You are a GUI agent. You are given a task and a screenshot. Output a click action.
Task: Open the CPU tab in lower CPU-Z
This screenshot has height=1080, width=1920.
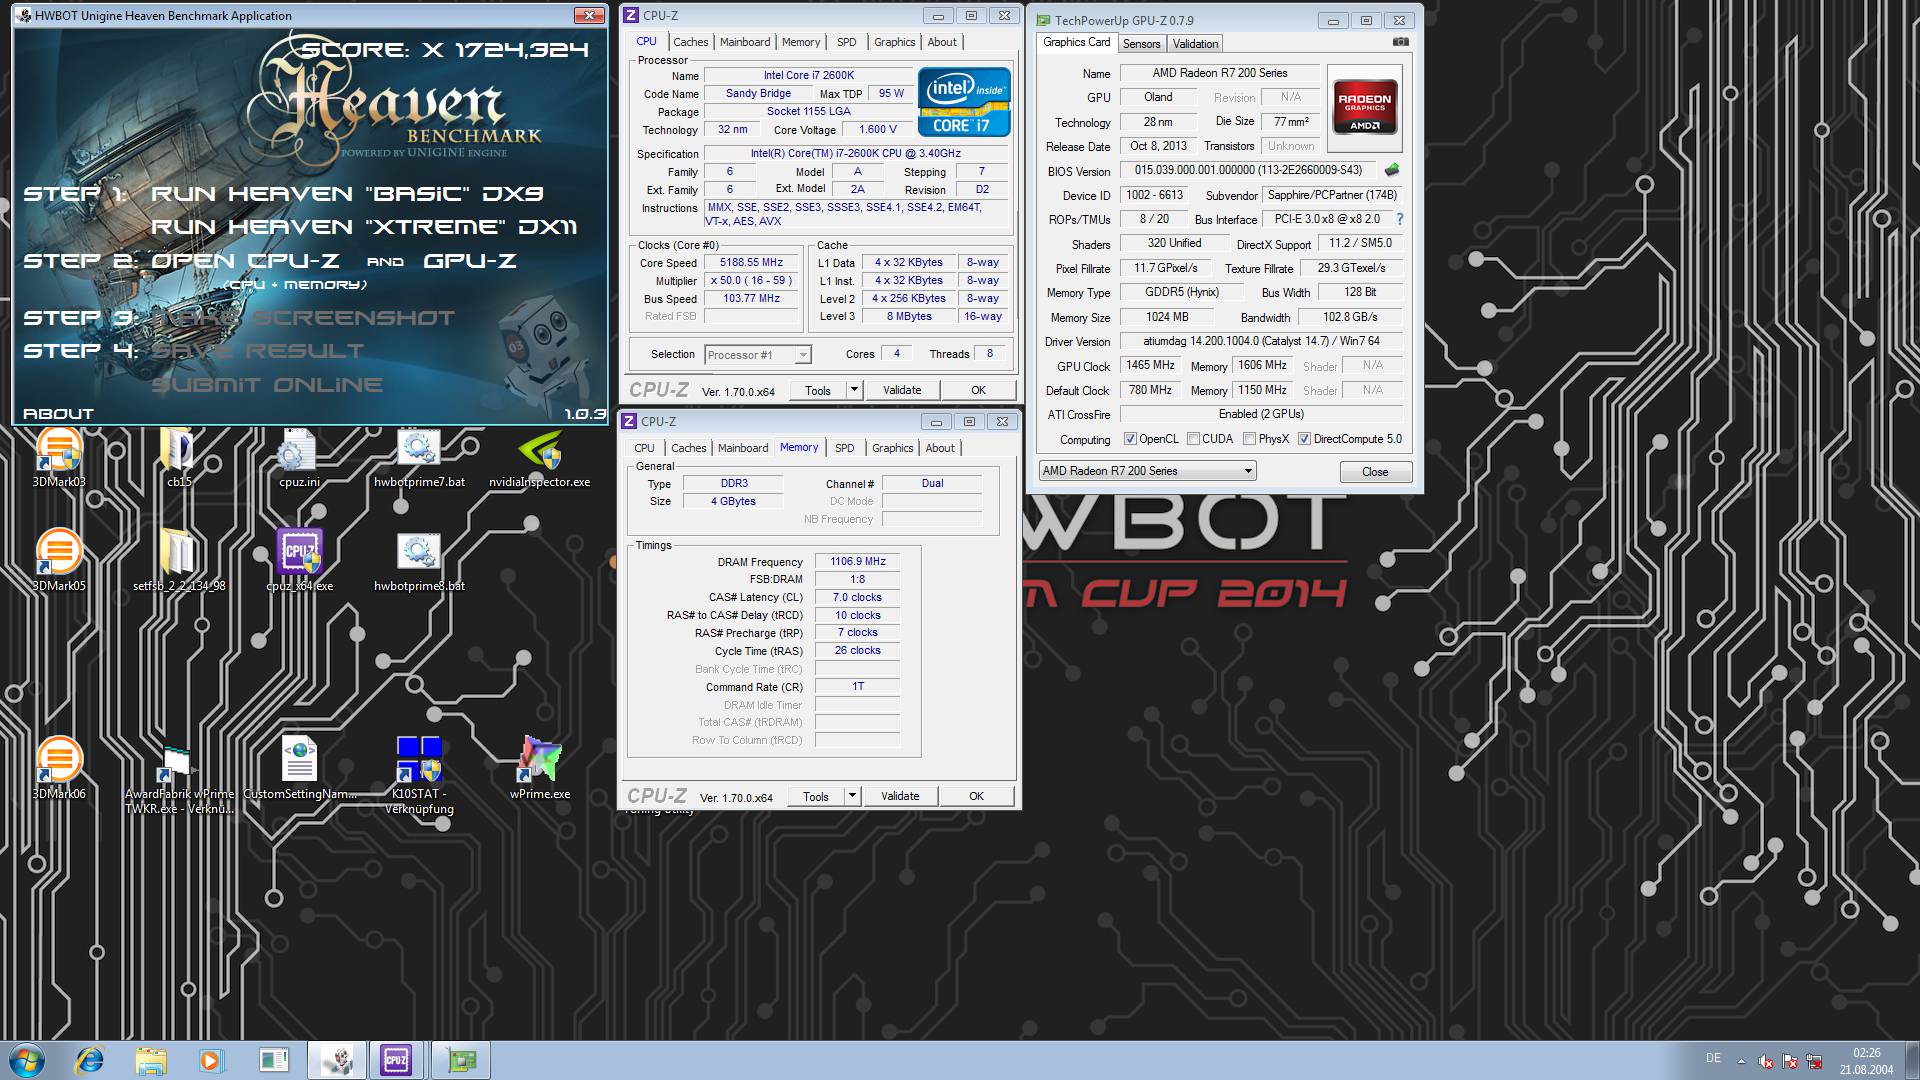(644, 448)
